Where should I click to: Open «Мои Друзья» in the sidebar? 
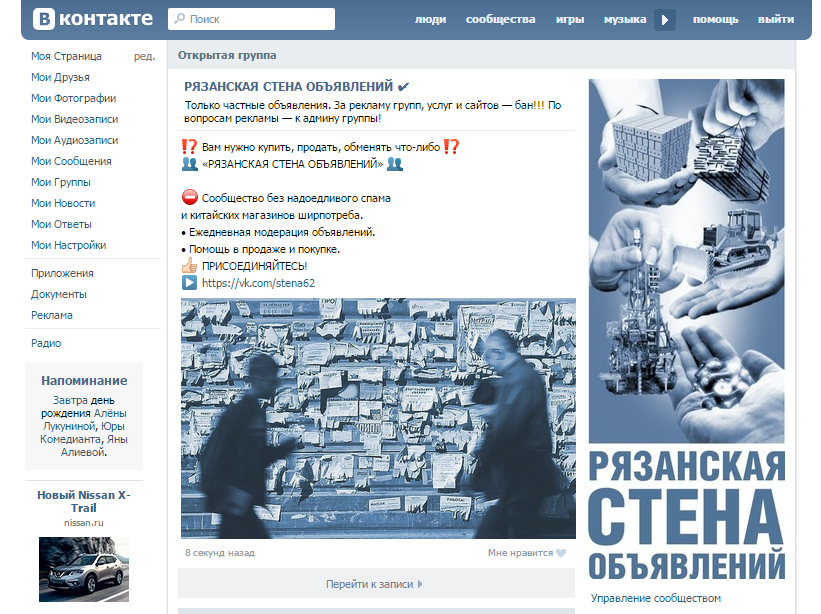click(60, 77)
